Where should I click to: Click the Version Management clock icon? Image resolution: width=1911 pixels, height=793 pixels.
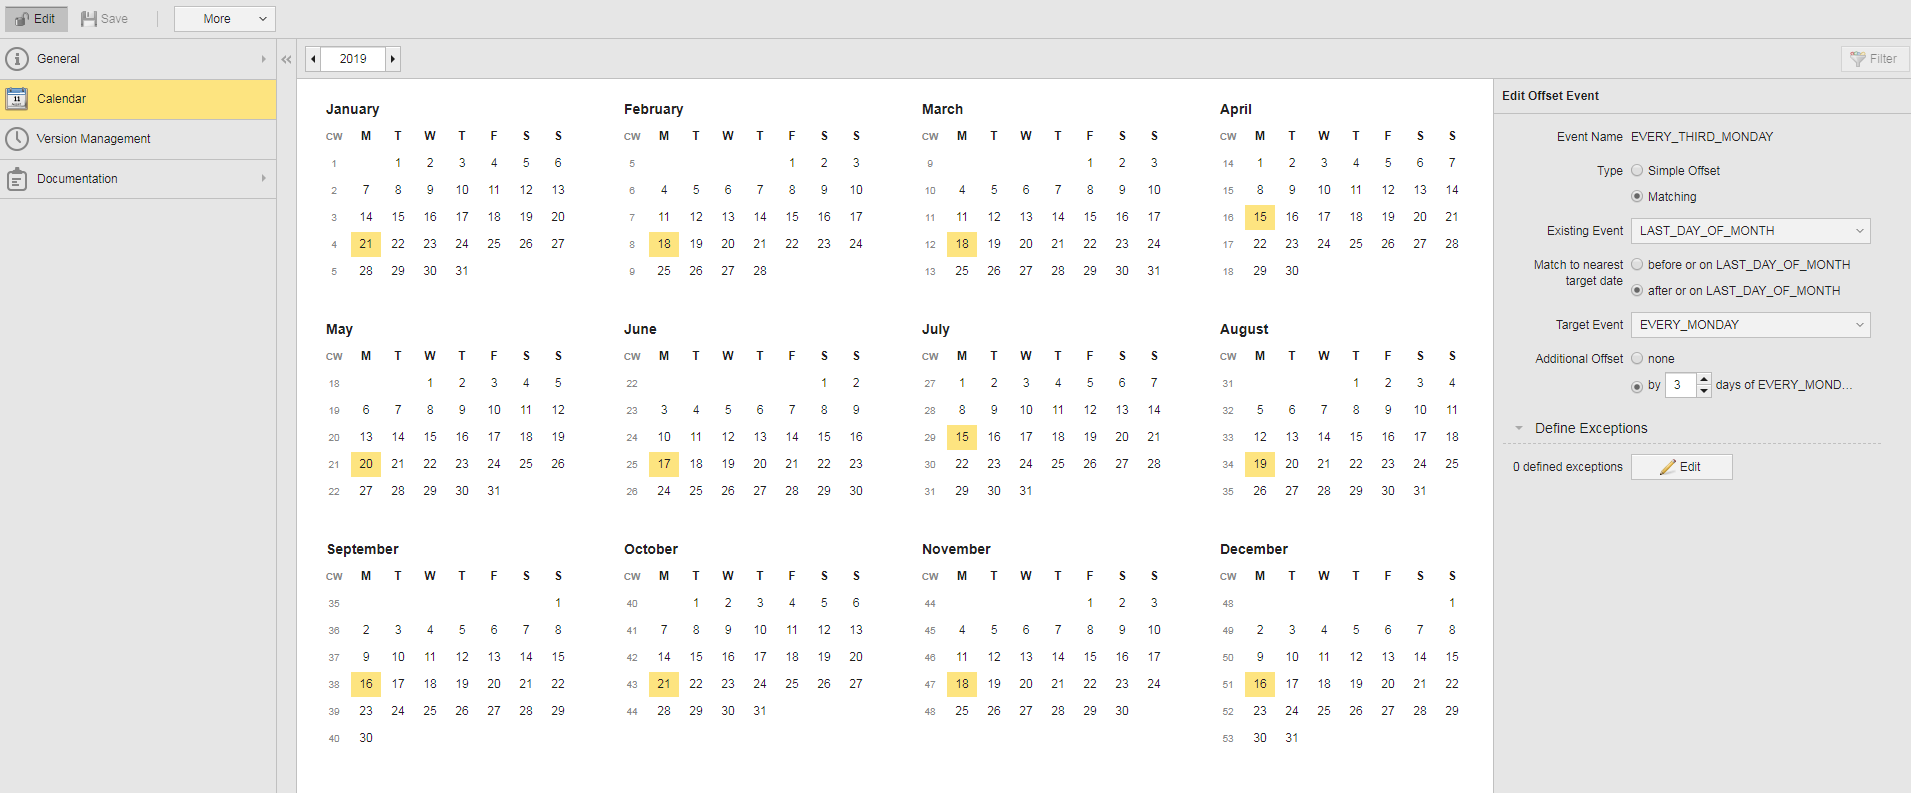tap(17, 139)
